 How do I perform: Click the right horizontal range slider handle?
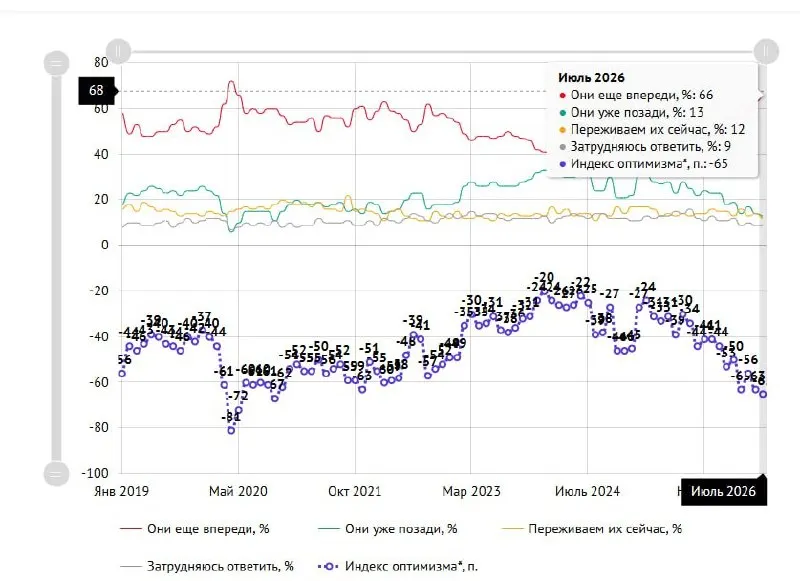[766, 52]
